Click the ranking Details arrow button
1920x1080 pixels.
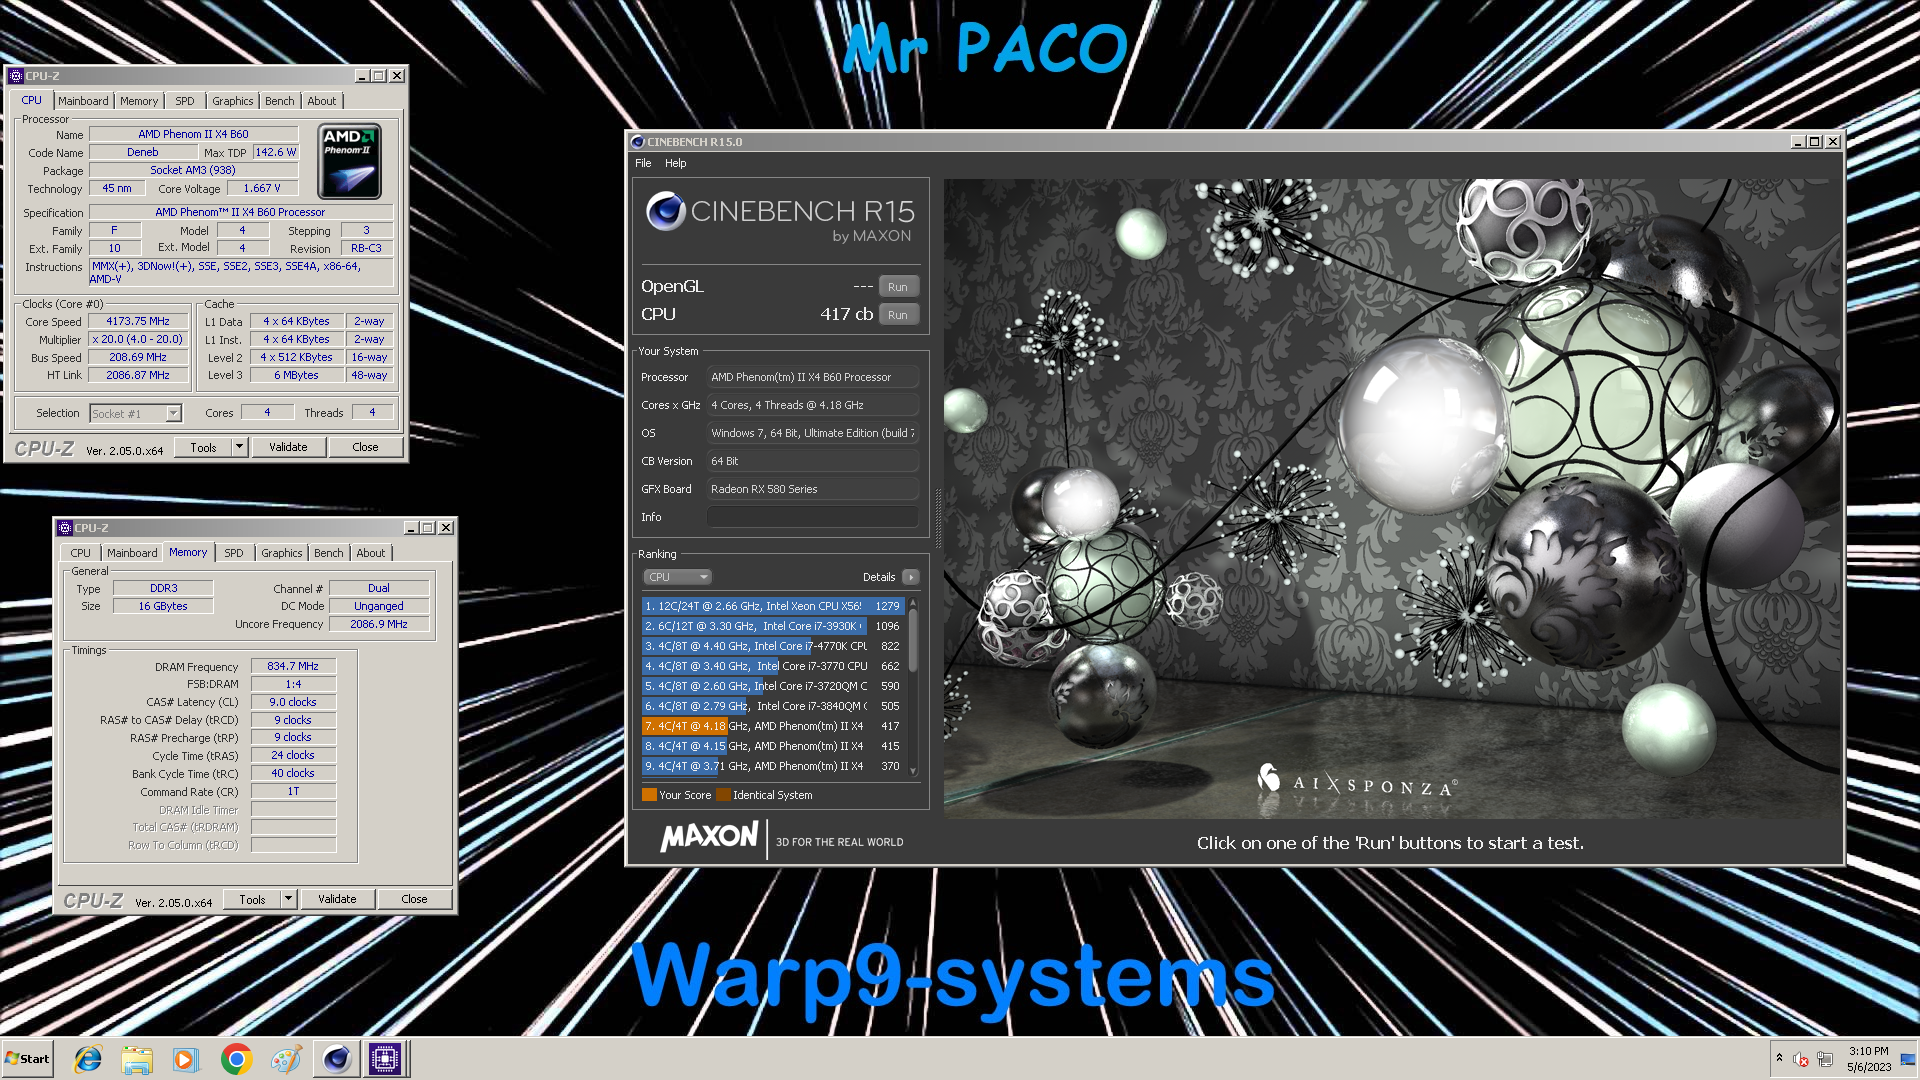coord(911,577)
